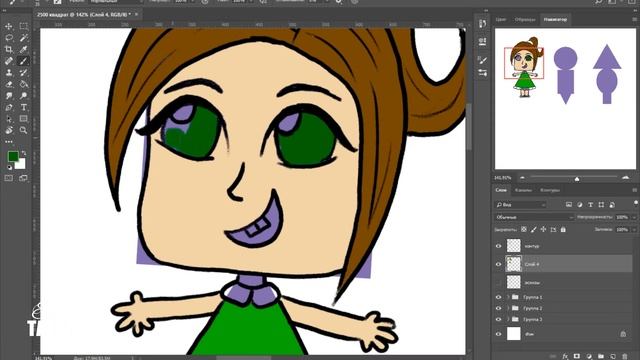
Task: Filter layers by type T icon
Action: pyautogui.click(x=590, y=204)
